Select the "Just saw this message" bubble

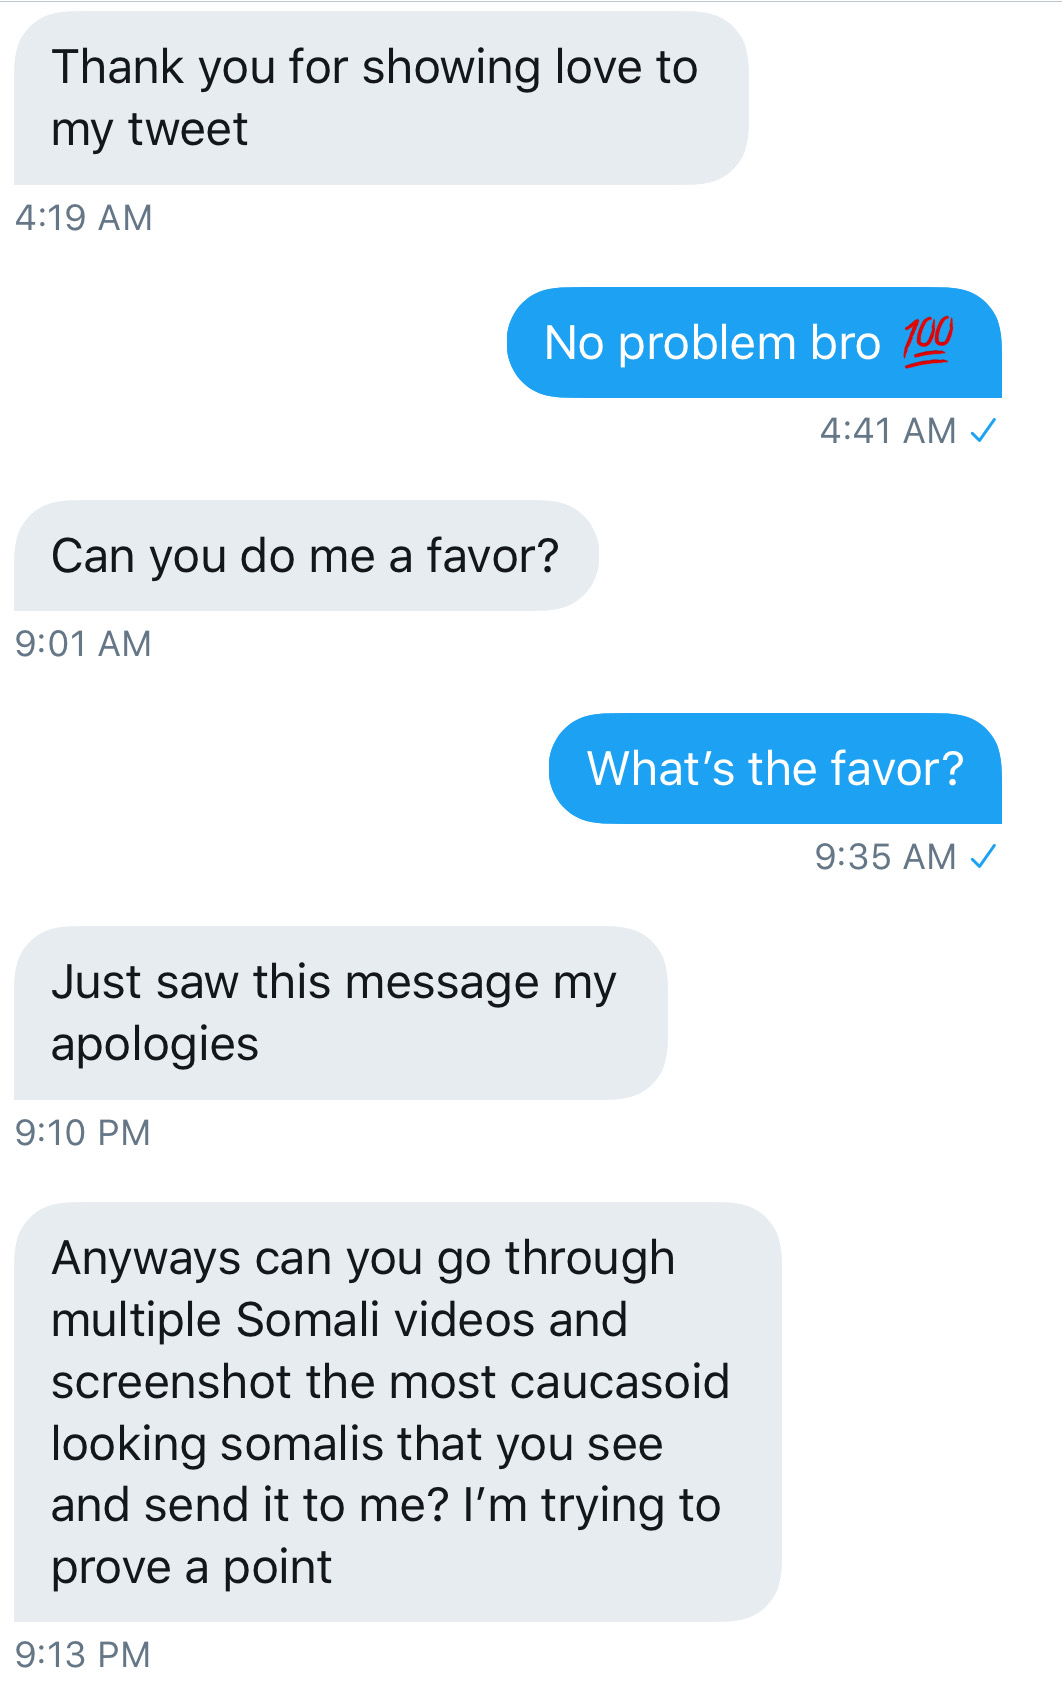click(340, 1013)
